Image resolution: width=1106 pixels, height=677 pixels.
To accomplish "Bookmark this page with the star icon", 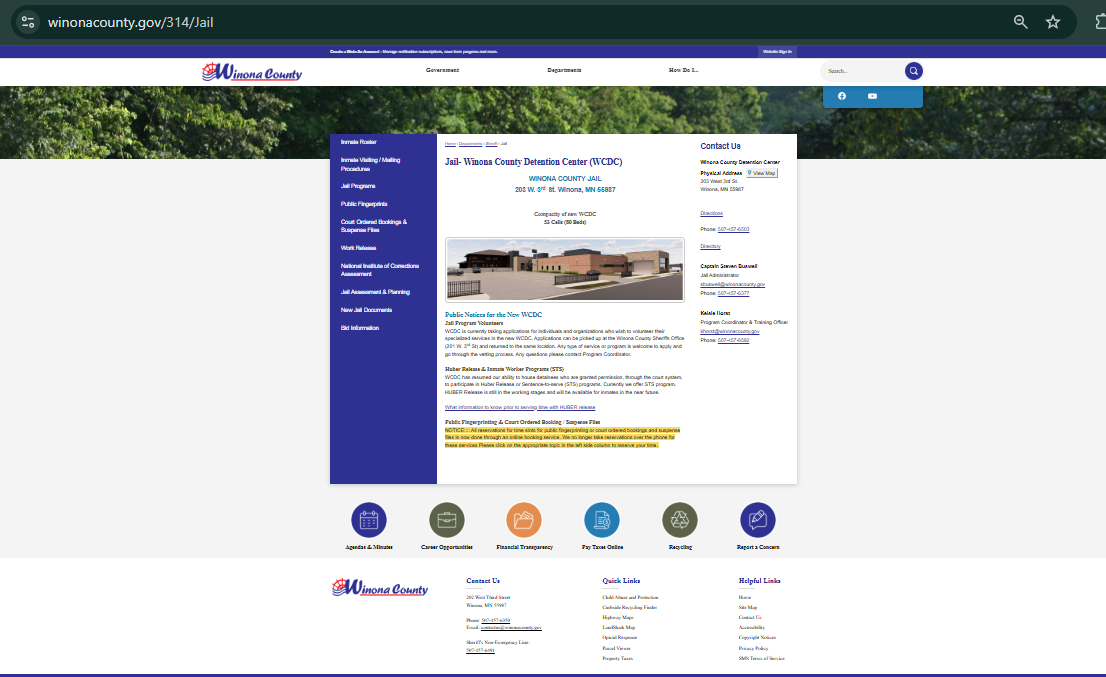I will click(1052, 22).
